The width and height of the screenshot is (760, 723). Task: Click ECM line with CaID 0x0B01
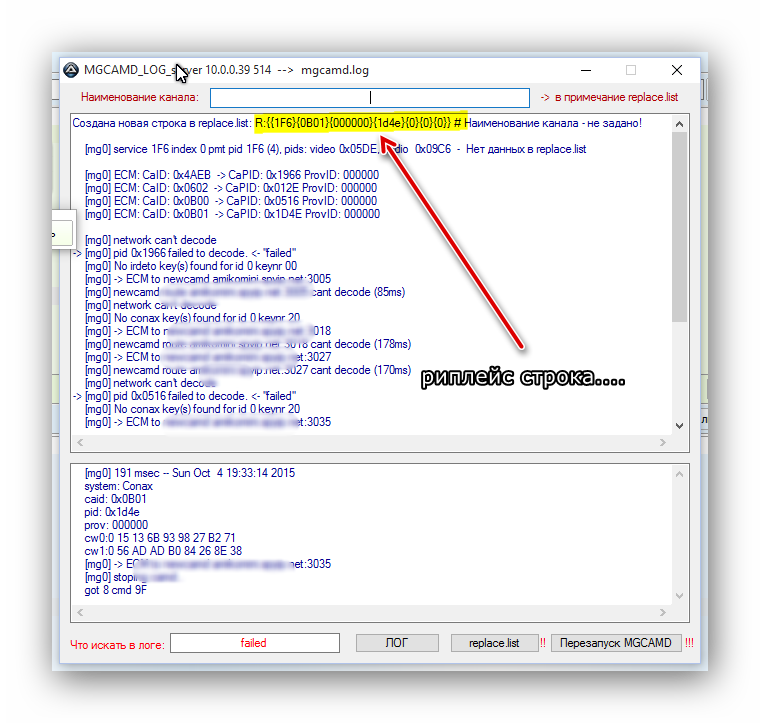pos(232,214)
